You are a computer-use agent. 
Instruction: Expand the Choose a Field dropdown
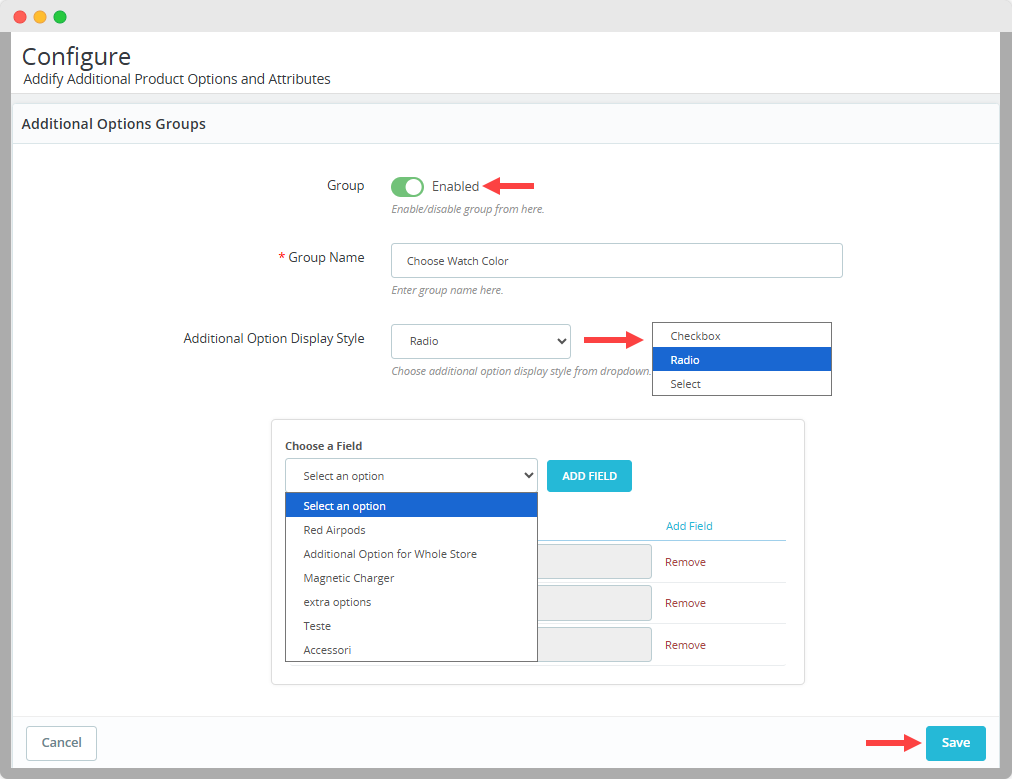click(411, 476)
